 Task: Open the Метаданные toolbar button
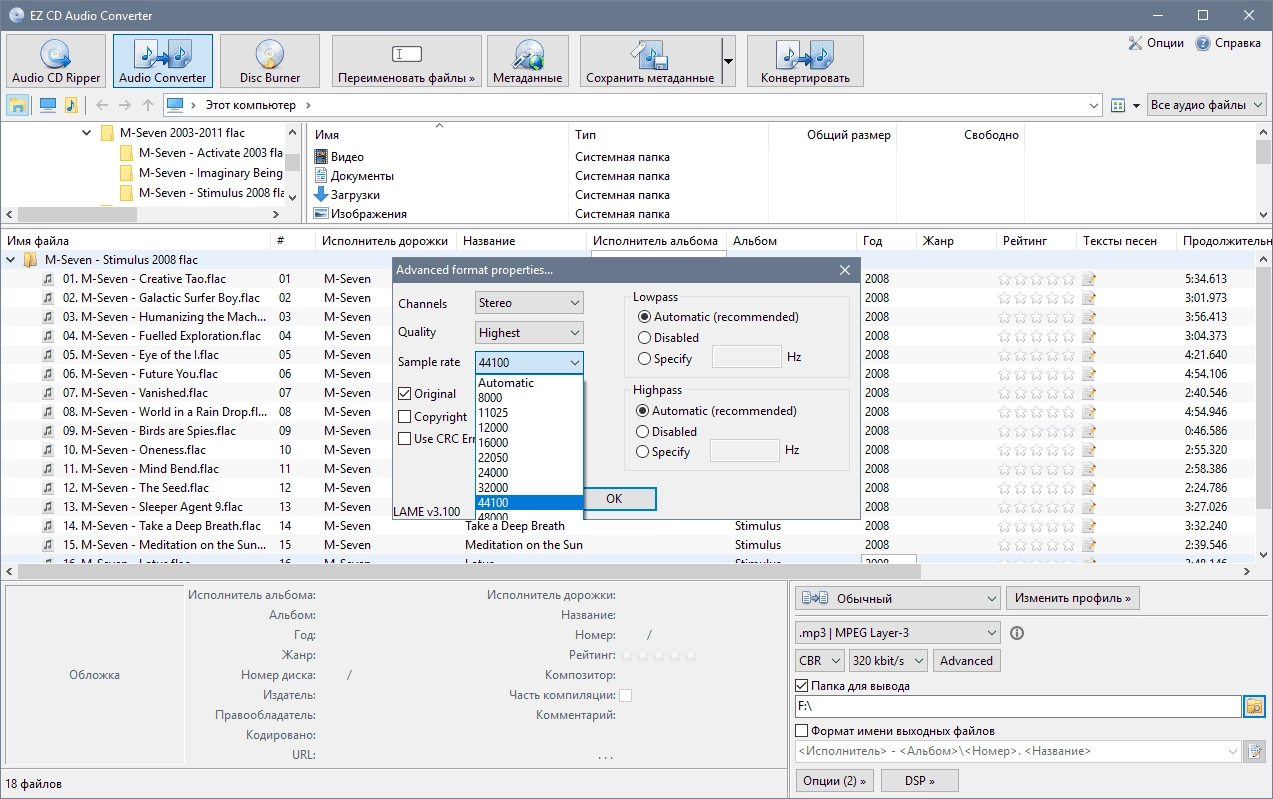[528, 61]
